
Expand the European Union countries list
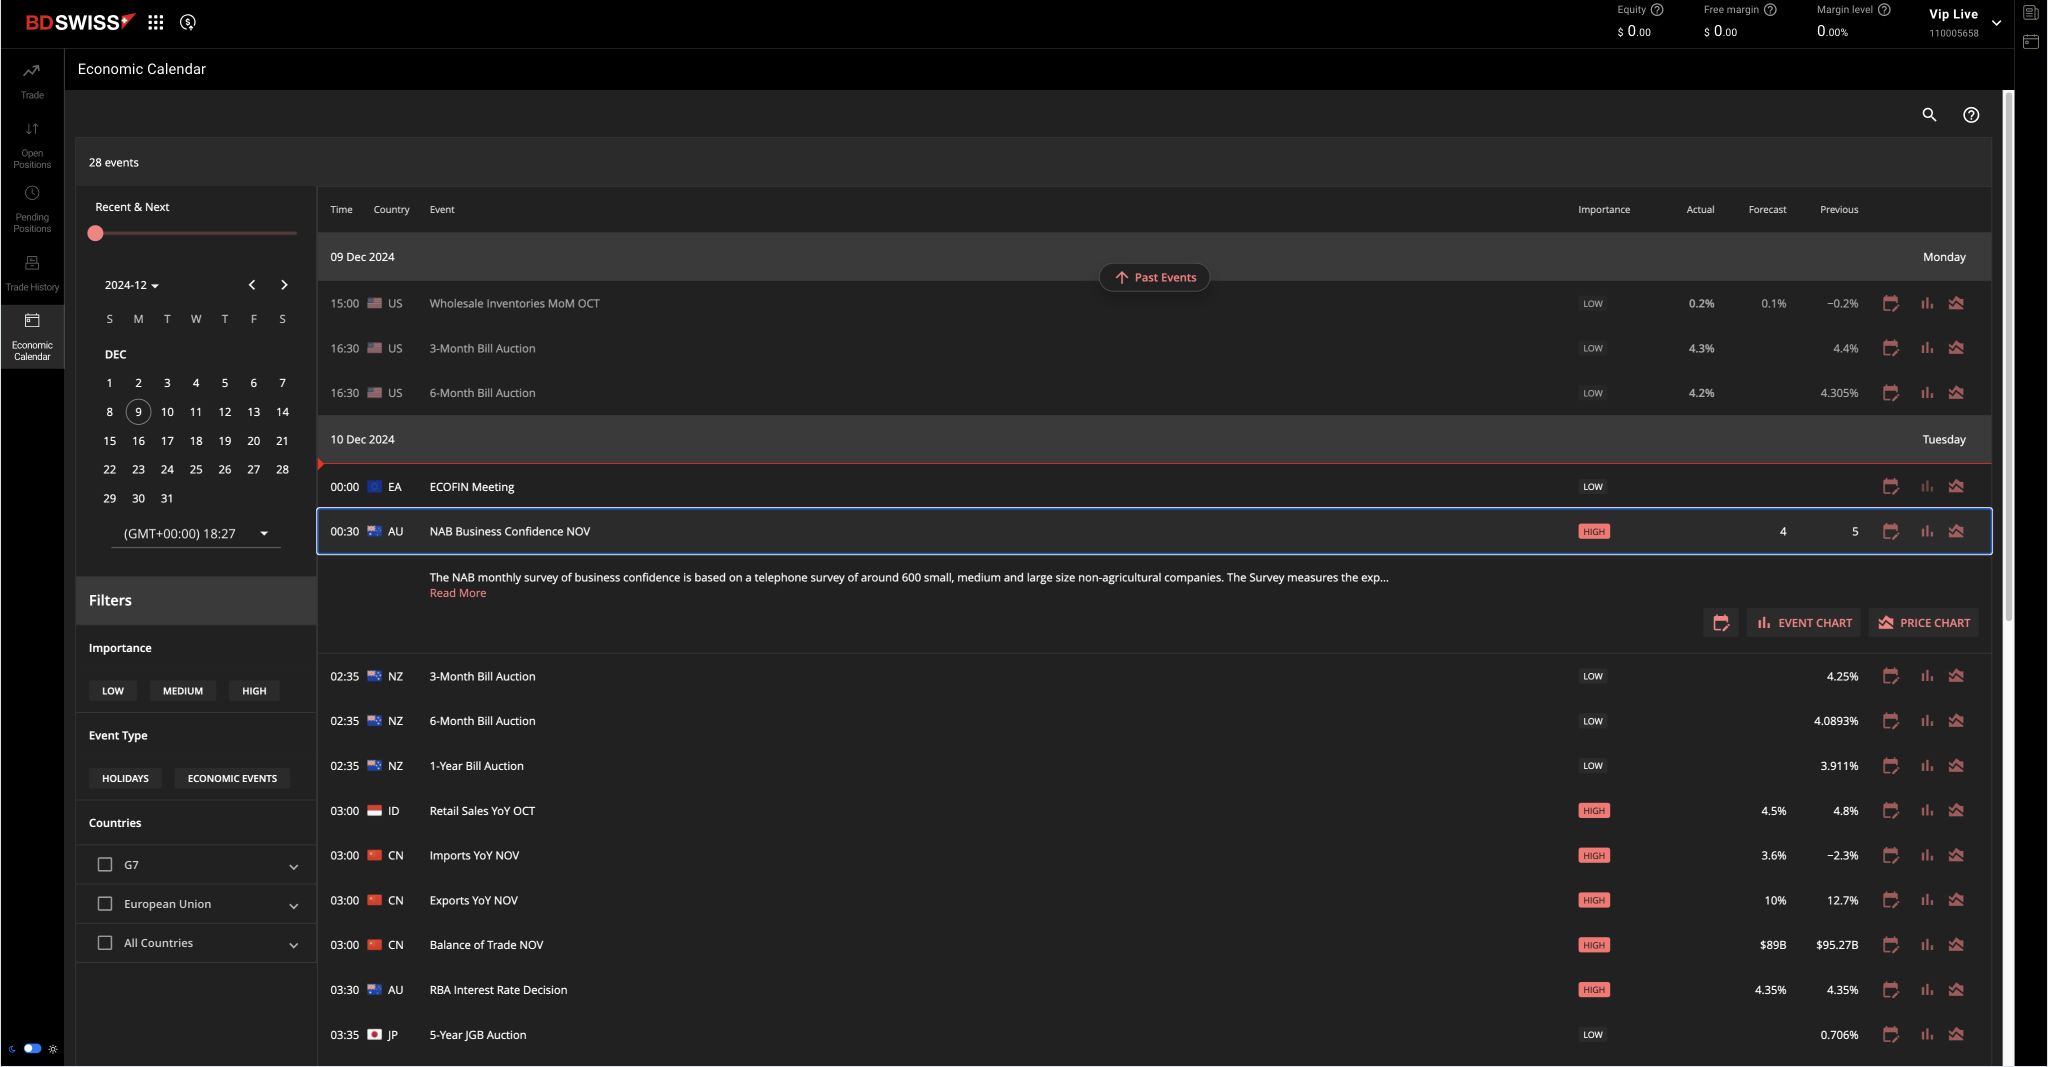(x=294, y=905)
